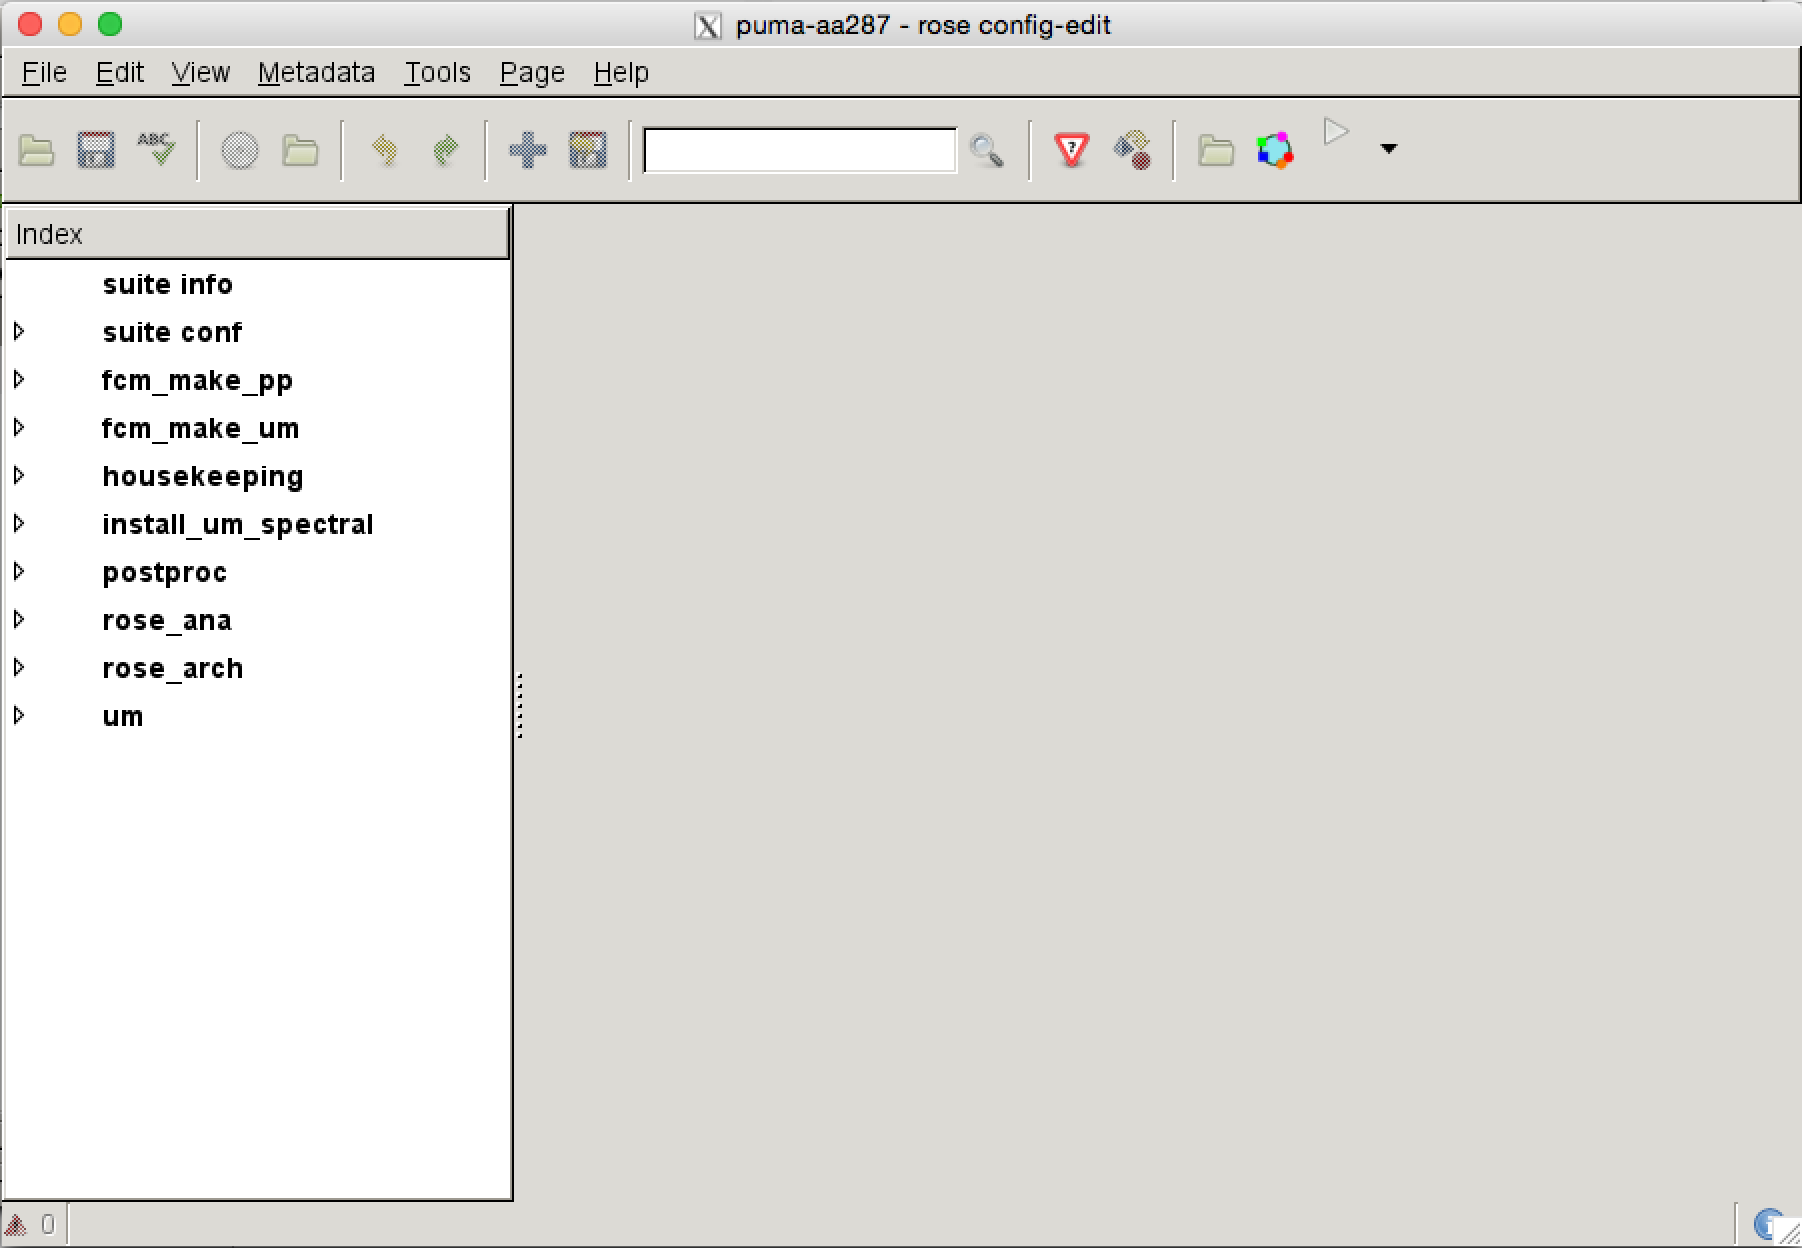Screen dimensions: 1802x1248
Task: Expand the postproc node
Action: (19, 571)
